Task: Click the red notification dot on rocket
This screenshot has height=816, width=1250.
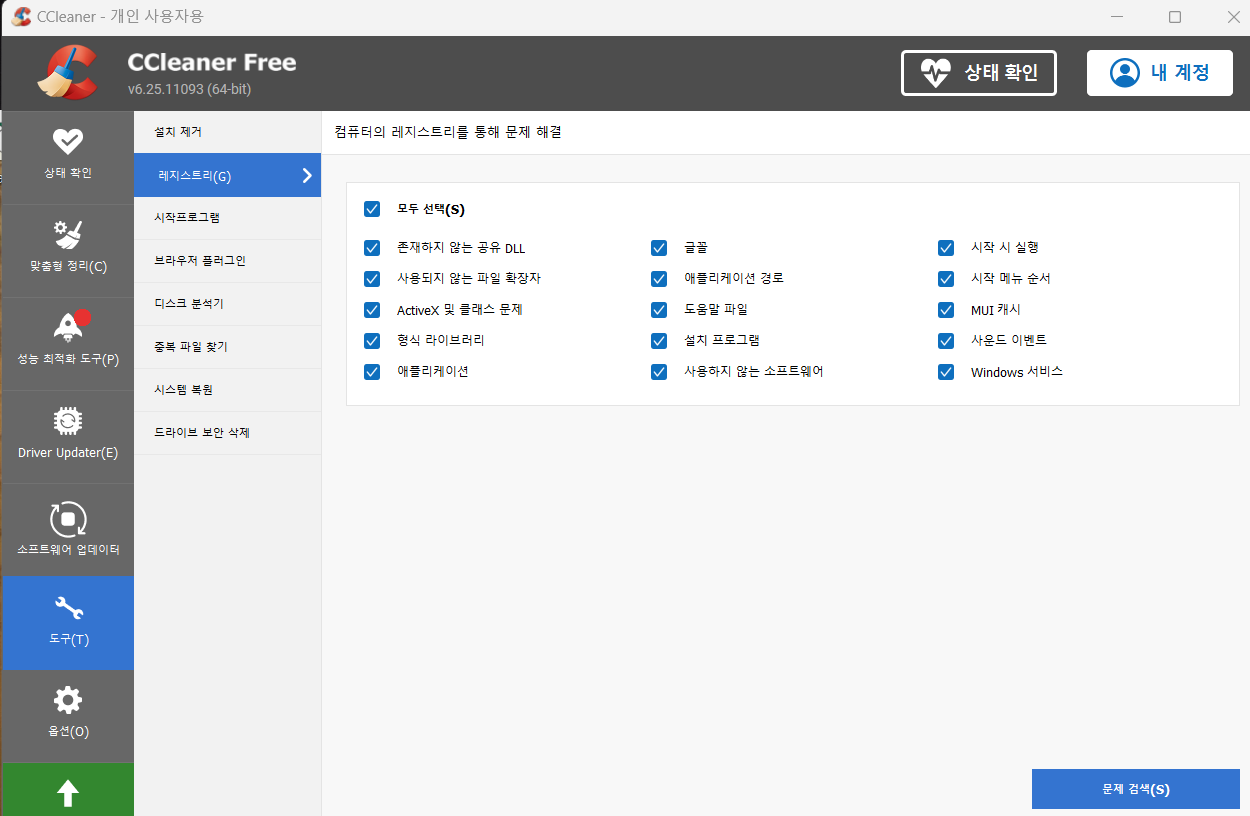Action: coord(83,317)
